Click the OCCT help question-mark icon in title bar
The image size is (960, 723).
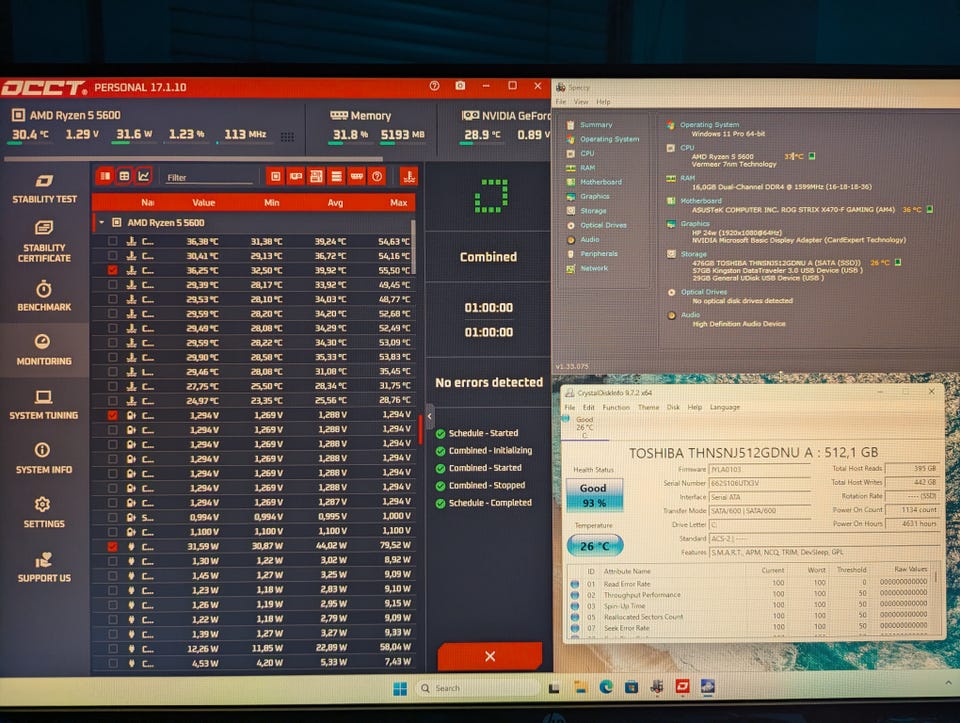(x=435, y=86)
